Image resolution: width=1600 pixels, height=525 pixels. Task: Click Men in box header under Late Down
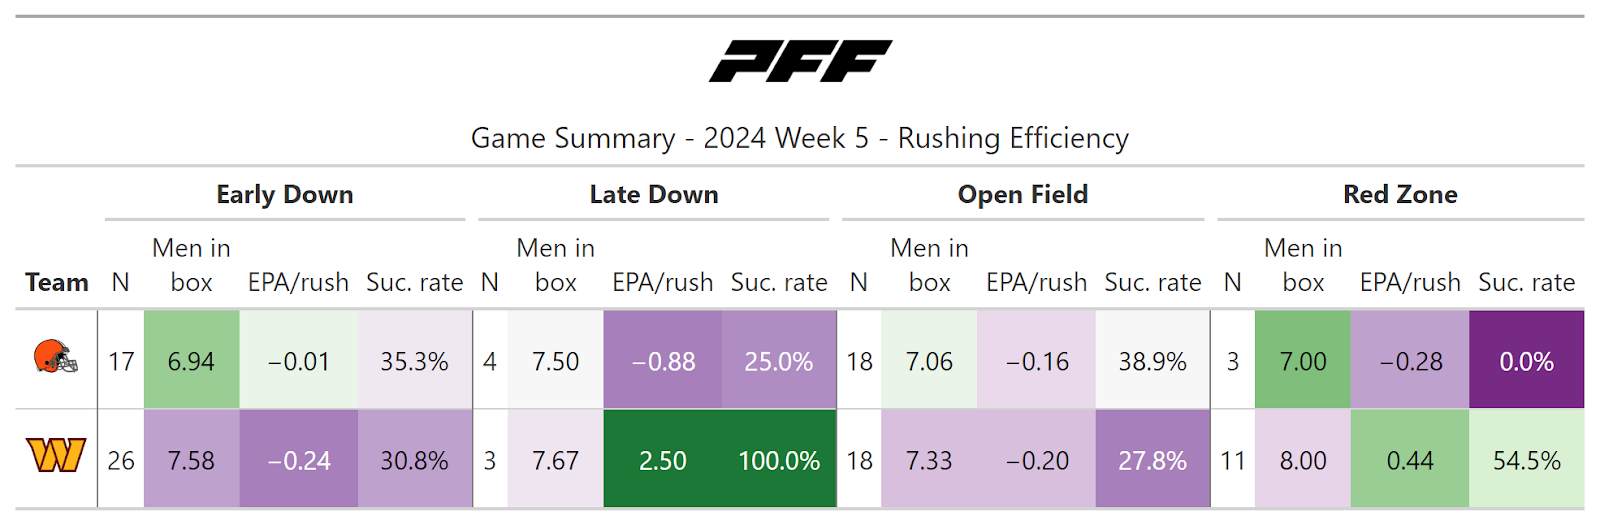(x=555, y=265)
